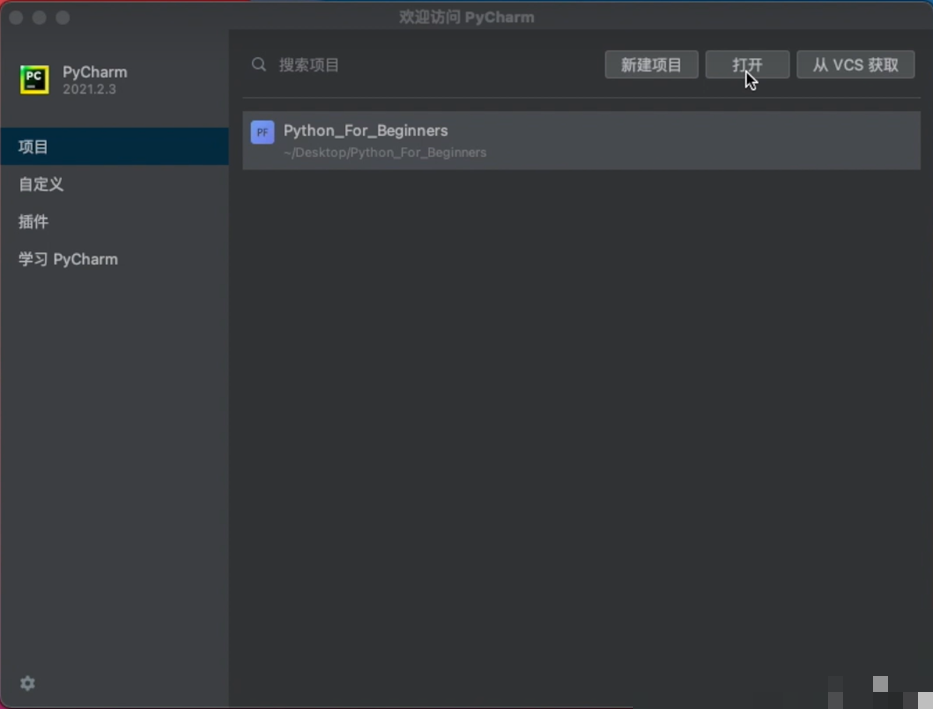Select the 项目 tab in sidebar

click(x=114, y=146)
